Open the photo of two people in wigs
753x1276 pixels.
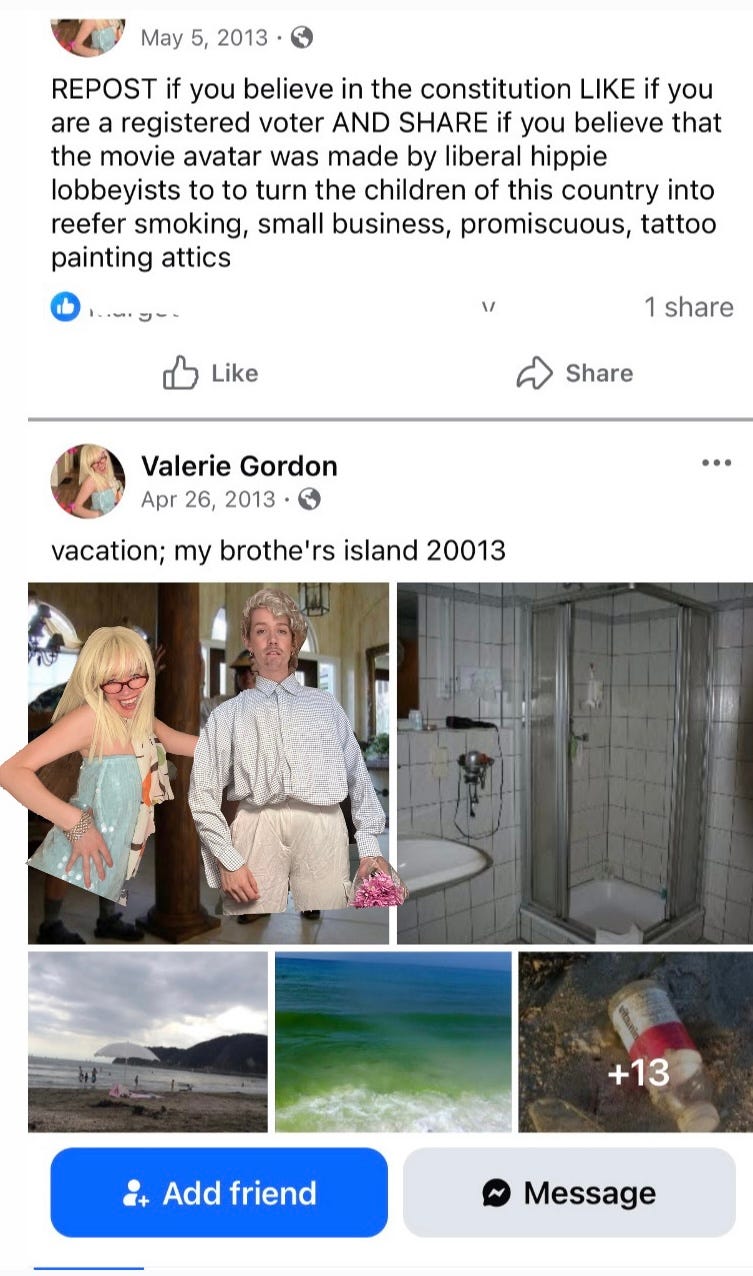click(208, 763)
